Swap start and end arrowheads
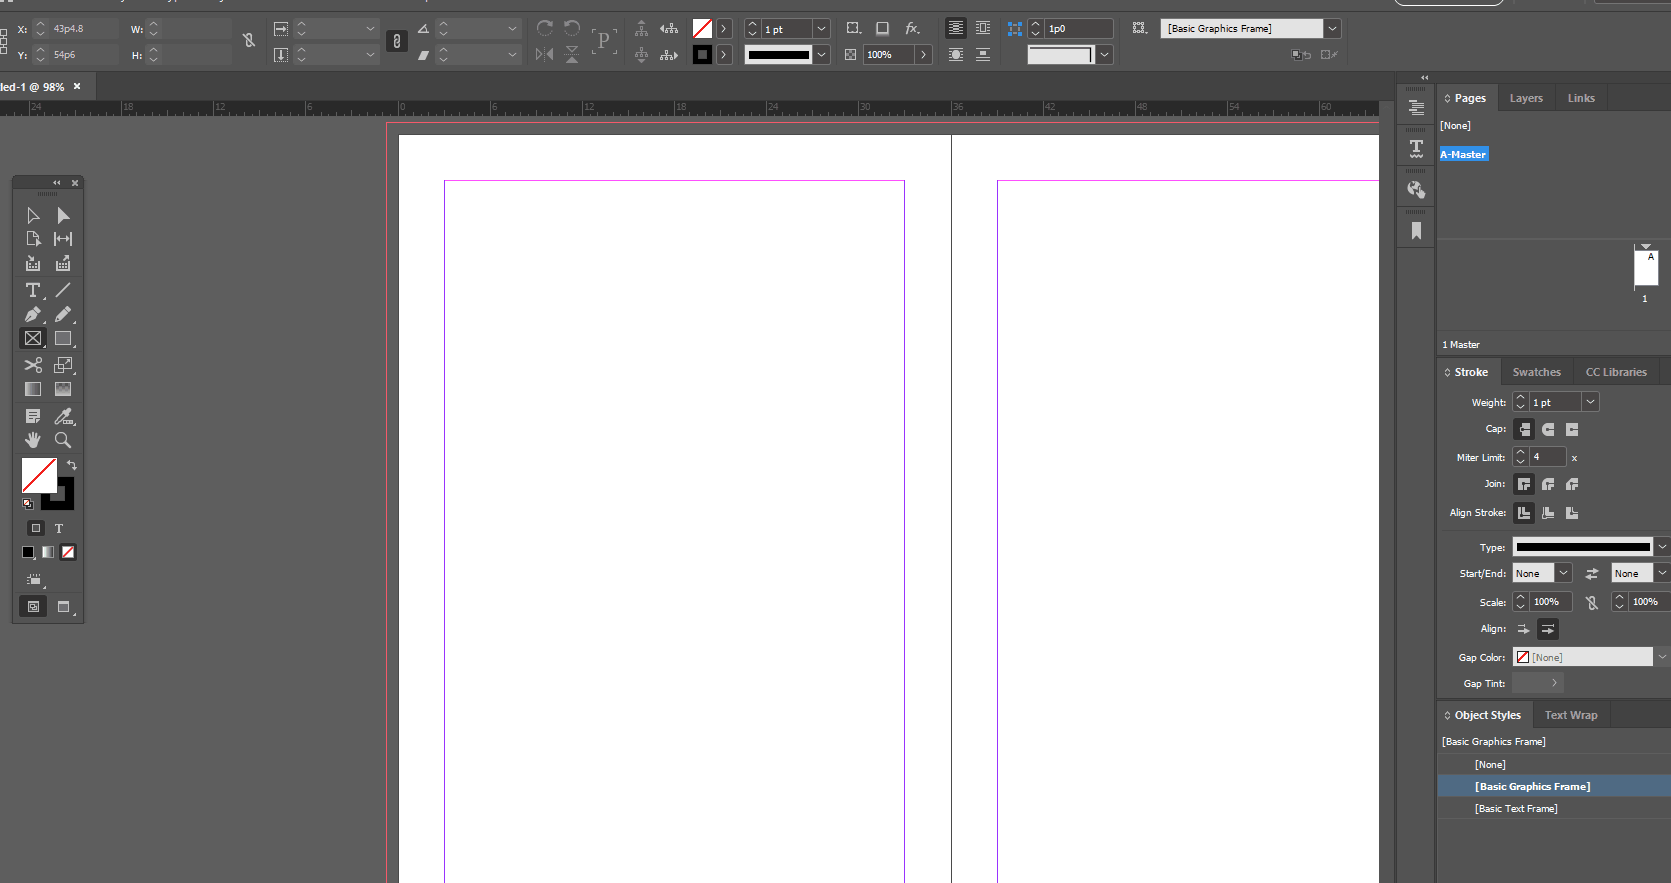 pyautogui.click(x=1592, y=574)
